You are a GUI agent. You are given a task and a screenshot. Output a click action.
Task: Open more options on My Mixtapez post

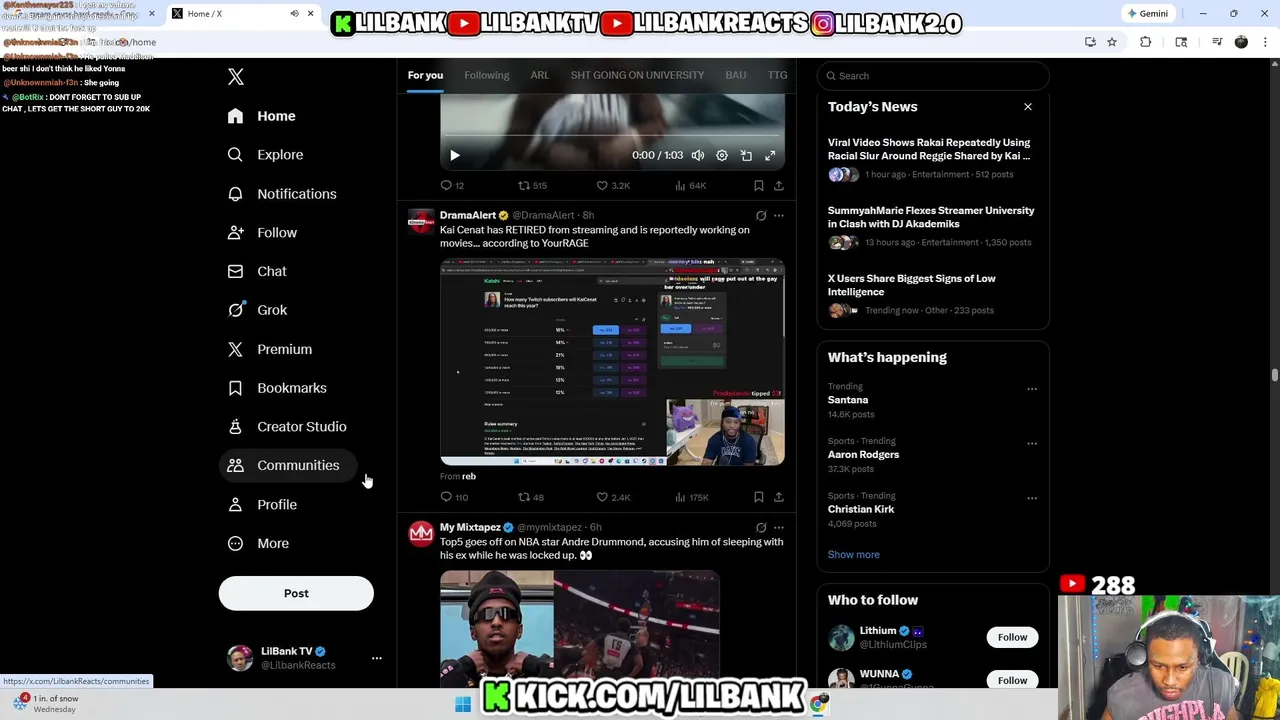click(779, 527)
